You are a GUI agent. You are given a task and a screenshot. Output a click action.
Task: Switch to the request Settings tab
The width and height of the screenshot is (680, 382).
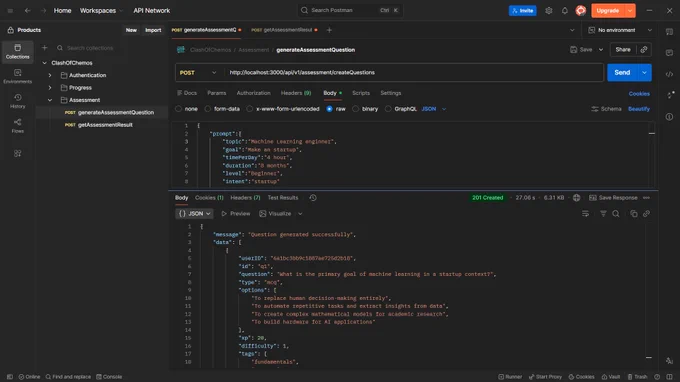[391, 93]
